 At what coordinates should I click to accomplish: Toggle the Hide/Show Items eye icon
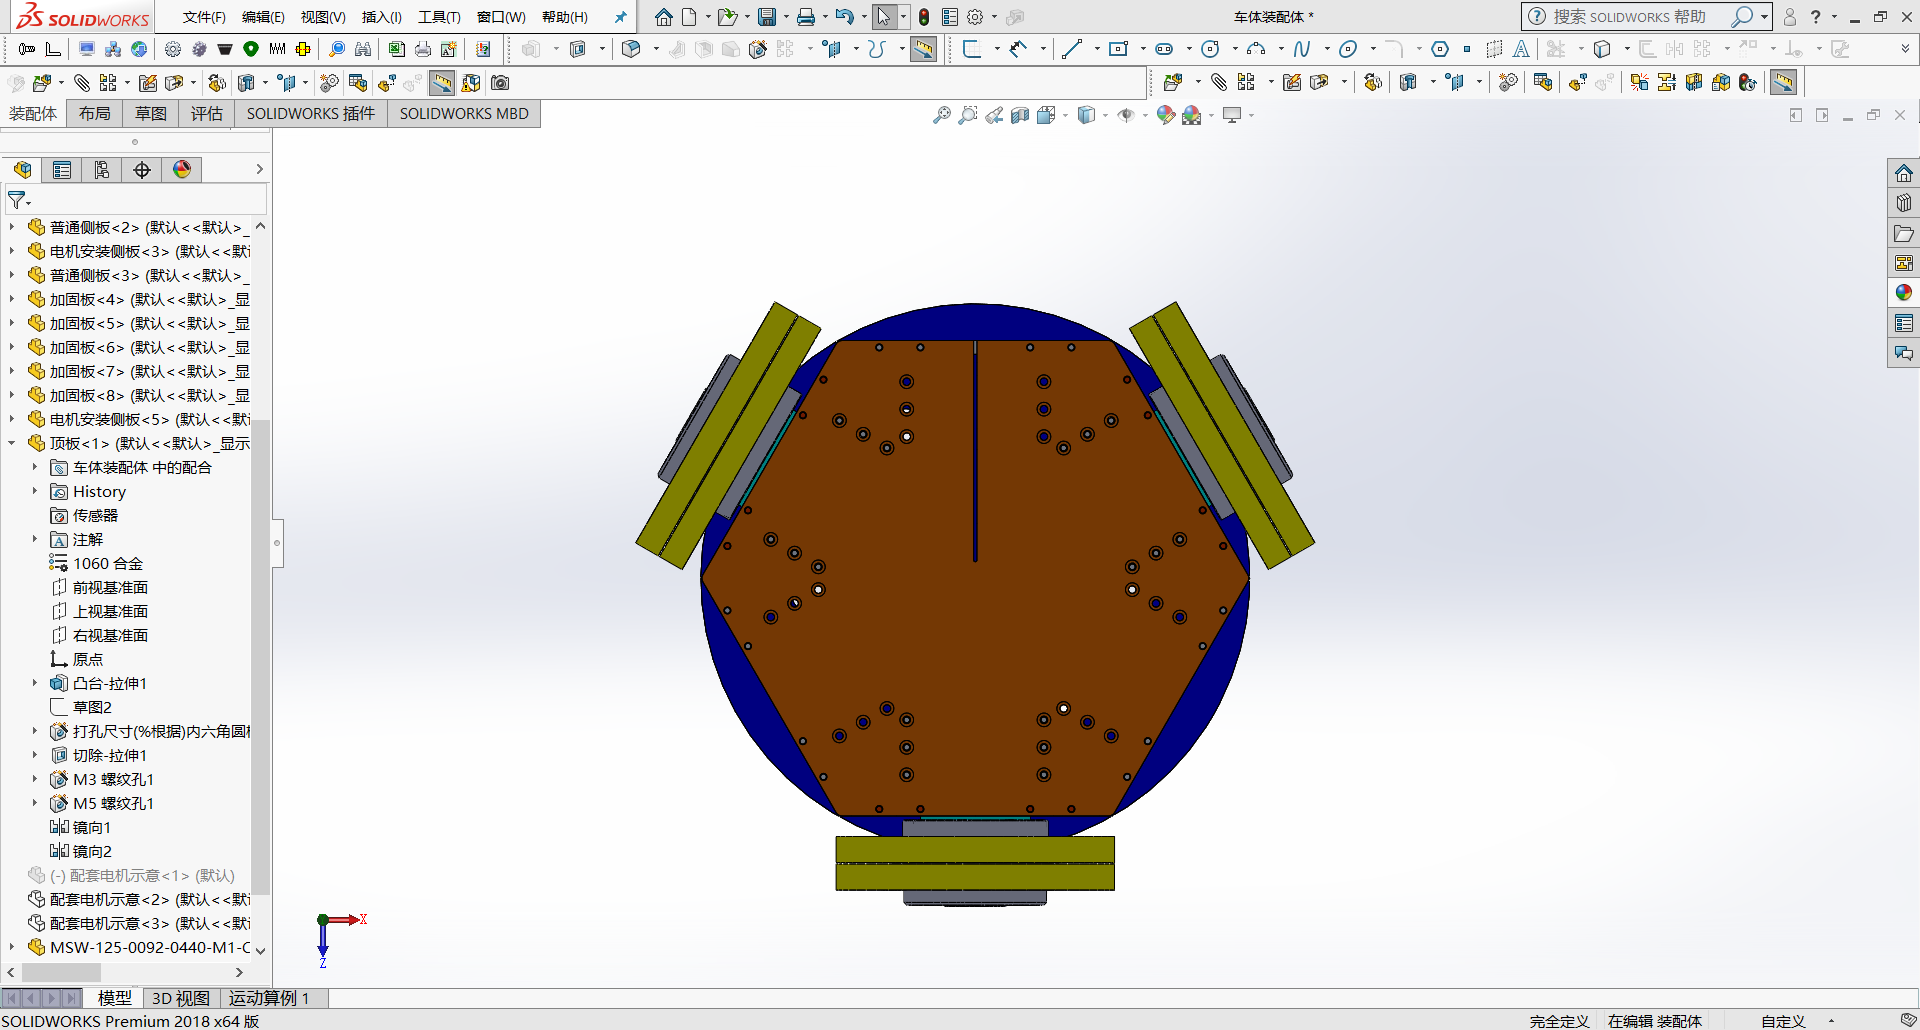point(1126,116)
